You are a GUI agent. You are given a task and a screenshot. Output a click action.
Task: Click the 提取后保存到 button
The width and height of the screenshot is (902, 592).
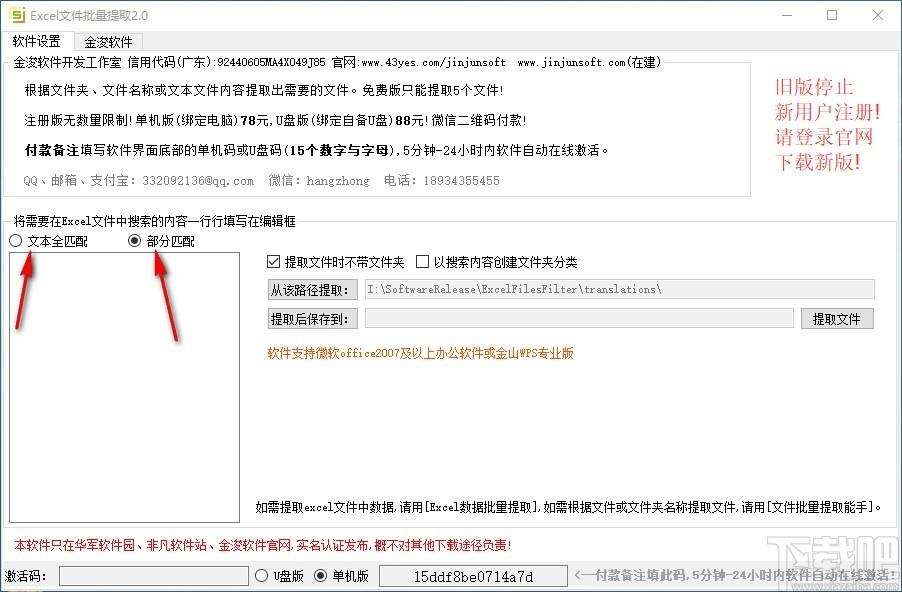click(x=312, y=319)
